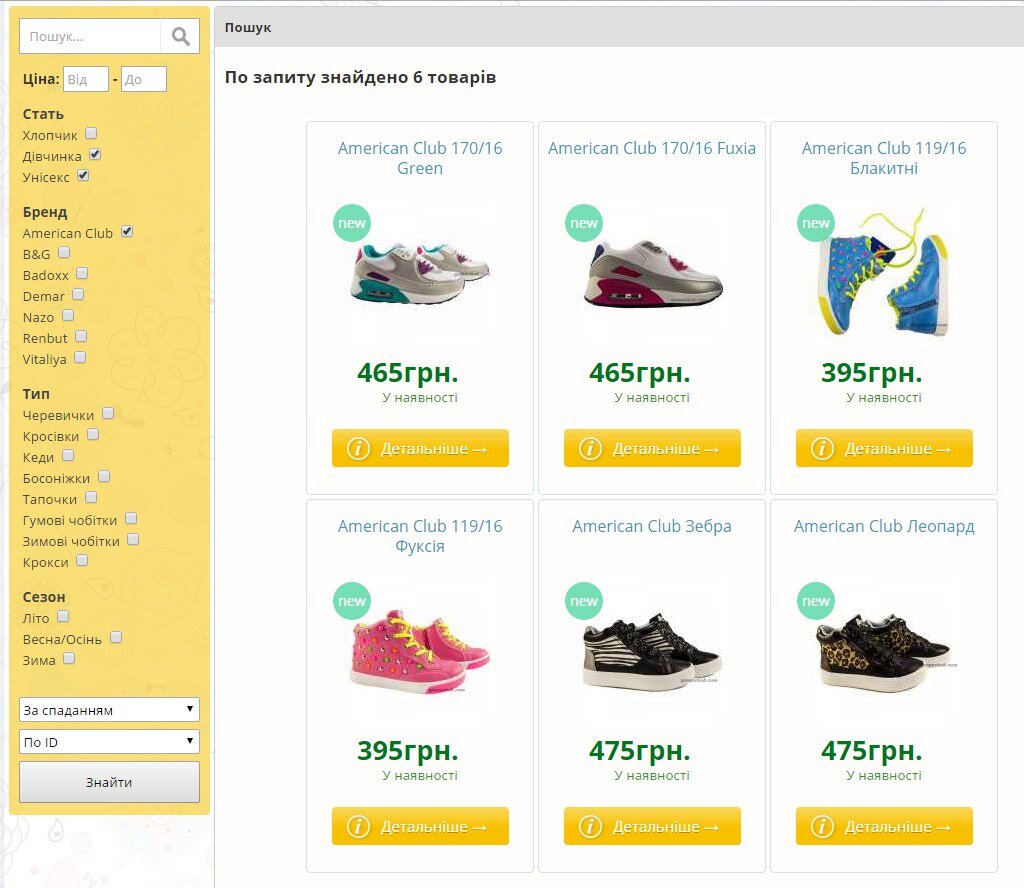Viewport: 1024px width, 888px height.
Task: Uncheck the American Club brand filter
Action: click(x=127, y=232)
